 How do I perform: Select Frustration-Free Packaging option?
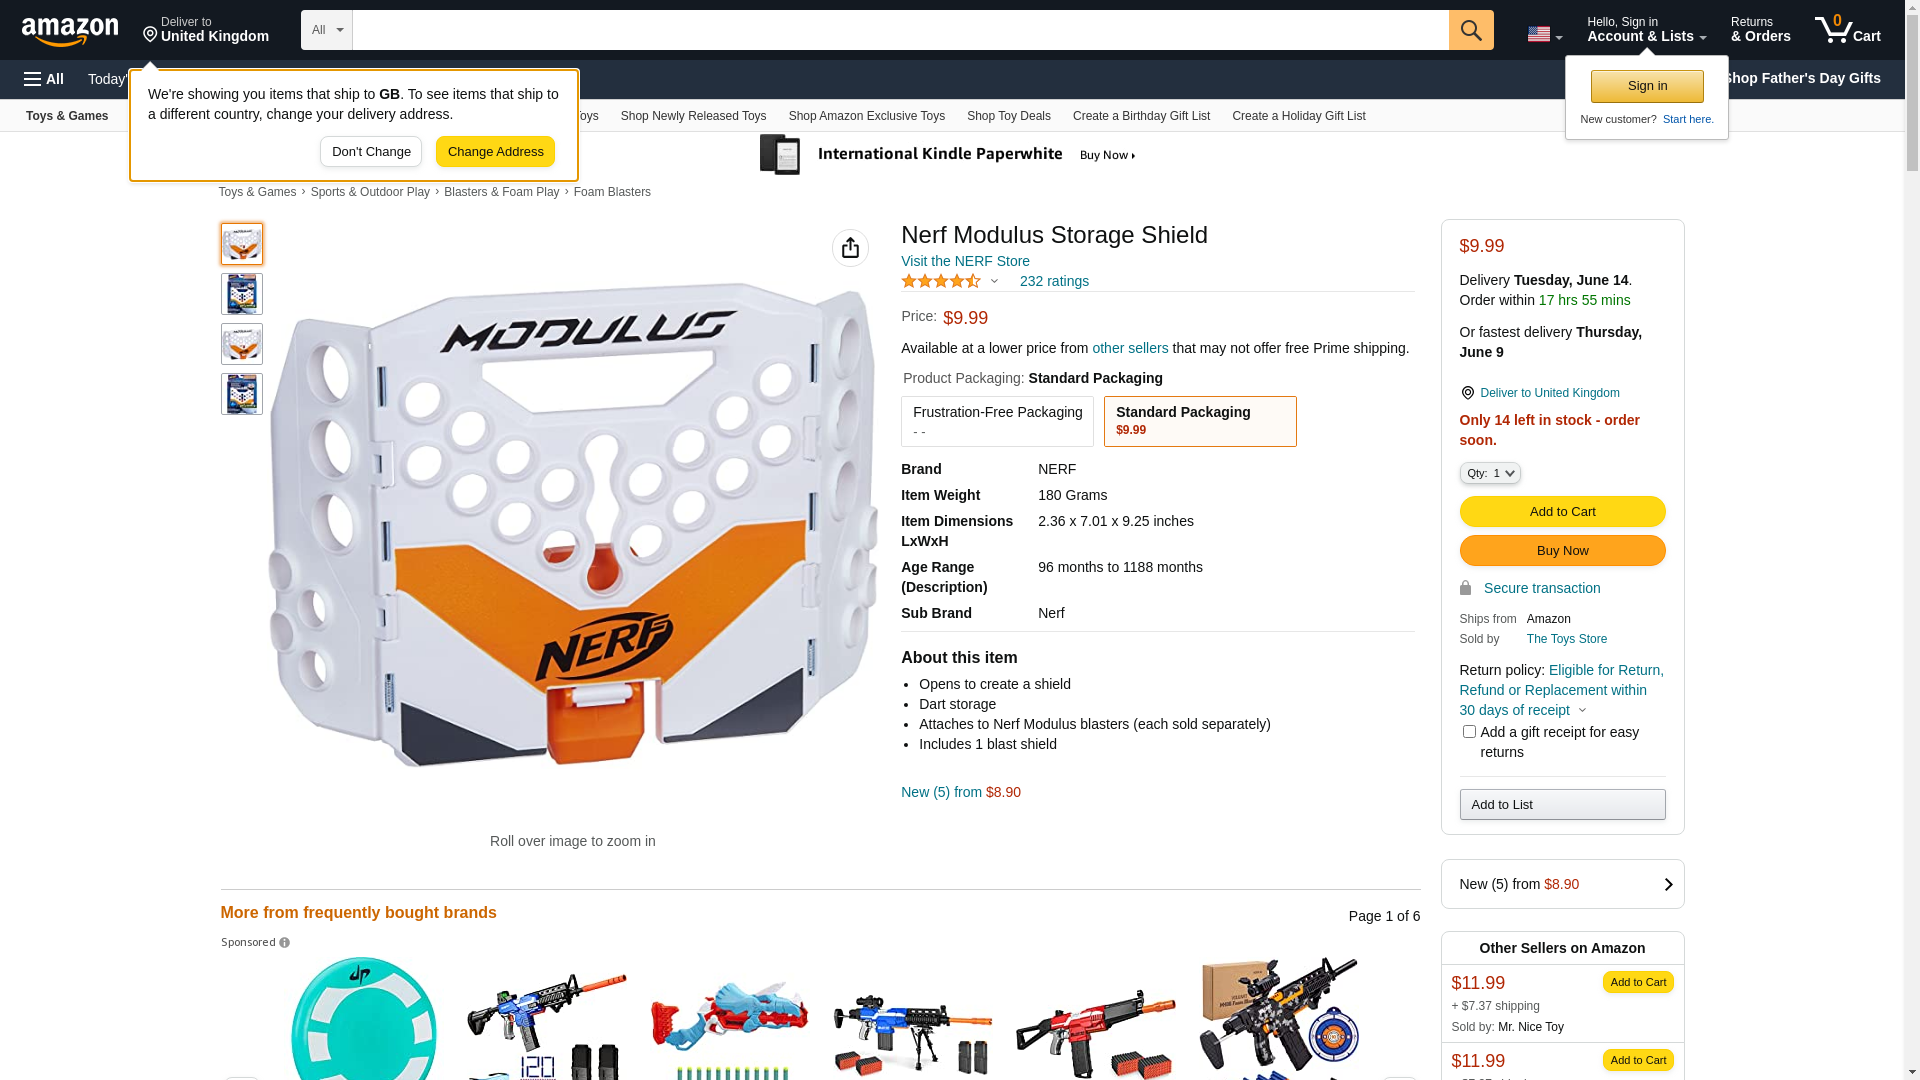click(997, 421)
